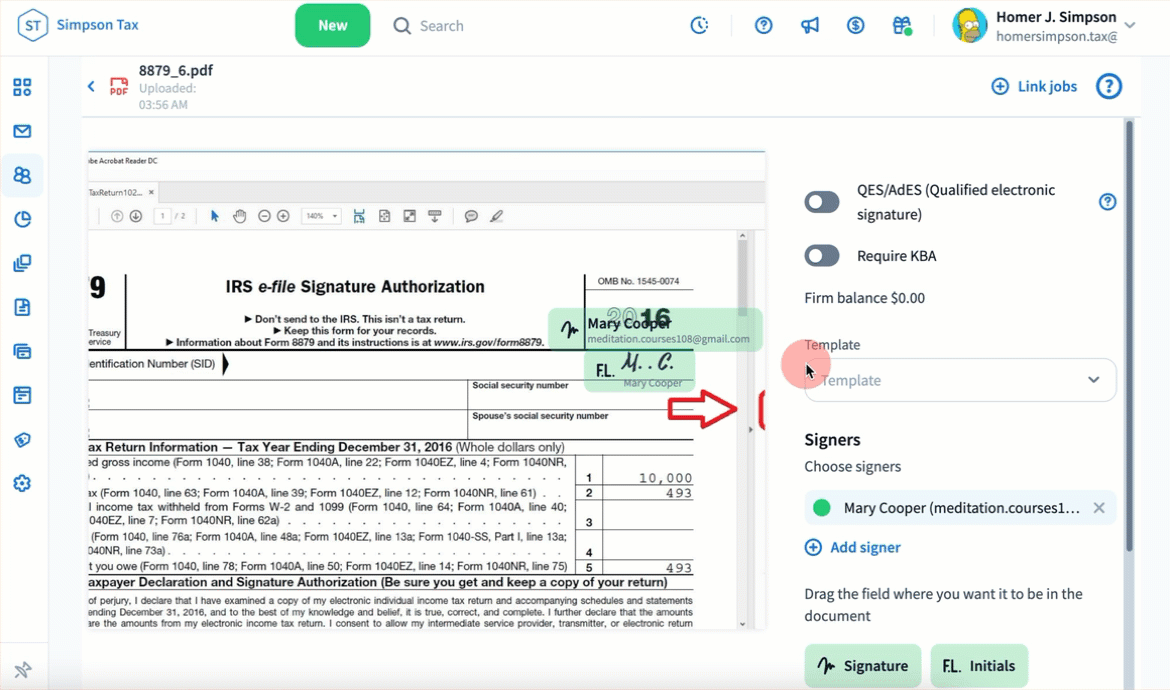The height and width of the screenshot is (690, 1170).
Task: Click the gift box icon in header
Action: [902, 26]
